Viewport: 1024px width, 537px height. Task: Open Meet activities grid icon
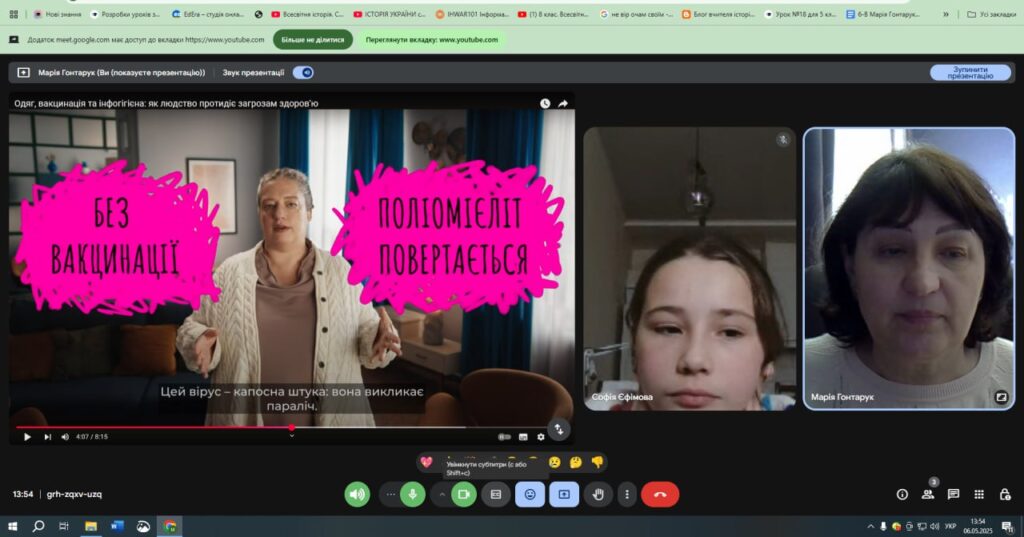[979, 495]
